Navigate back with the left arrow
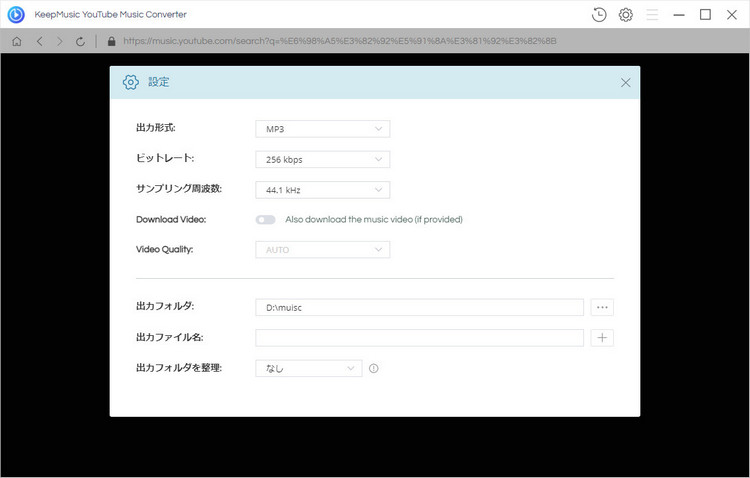The image size is (750, 478). (39, 42)
